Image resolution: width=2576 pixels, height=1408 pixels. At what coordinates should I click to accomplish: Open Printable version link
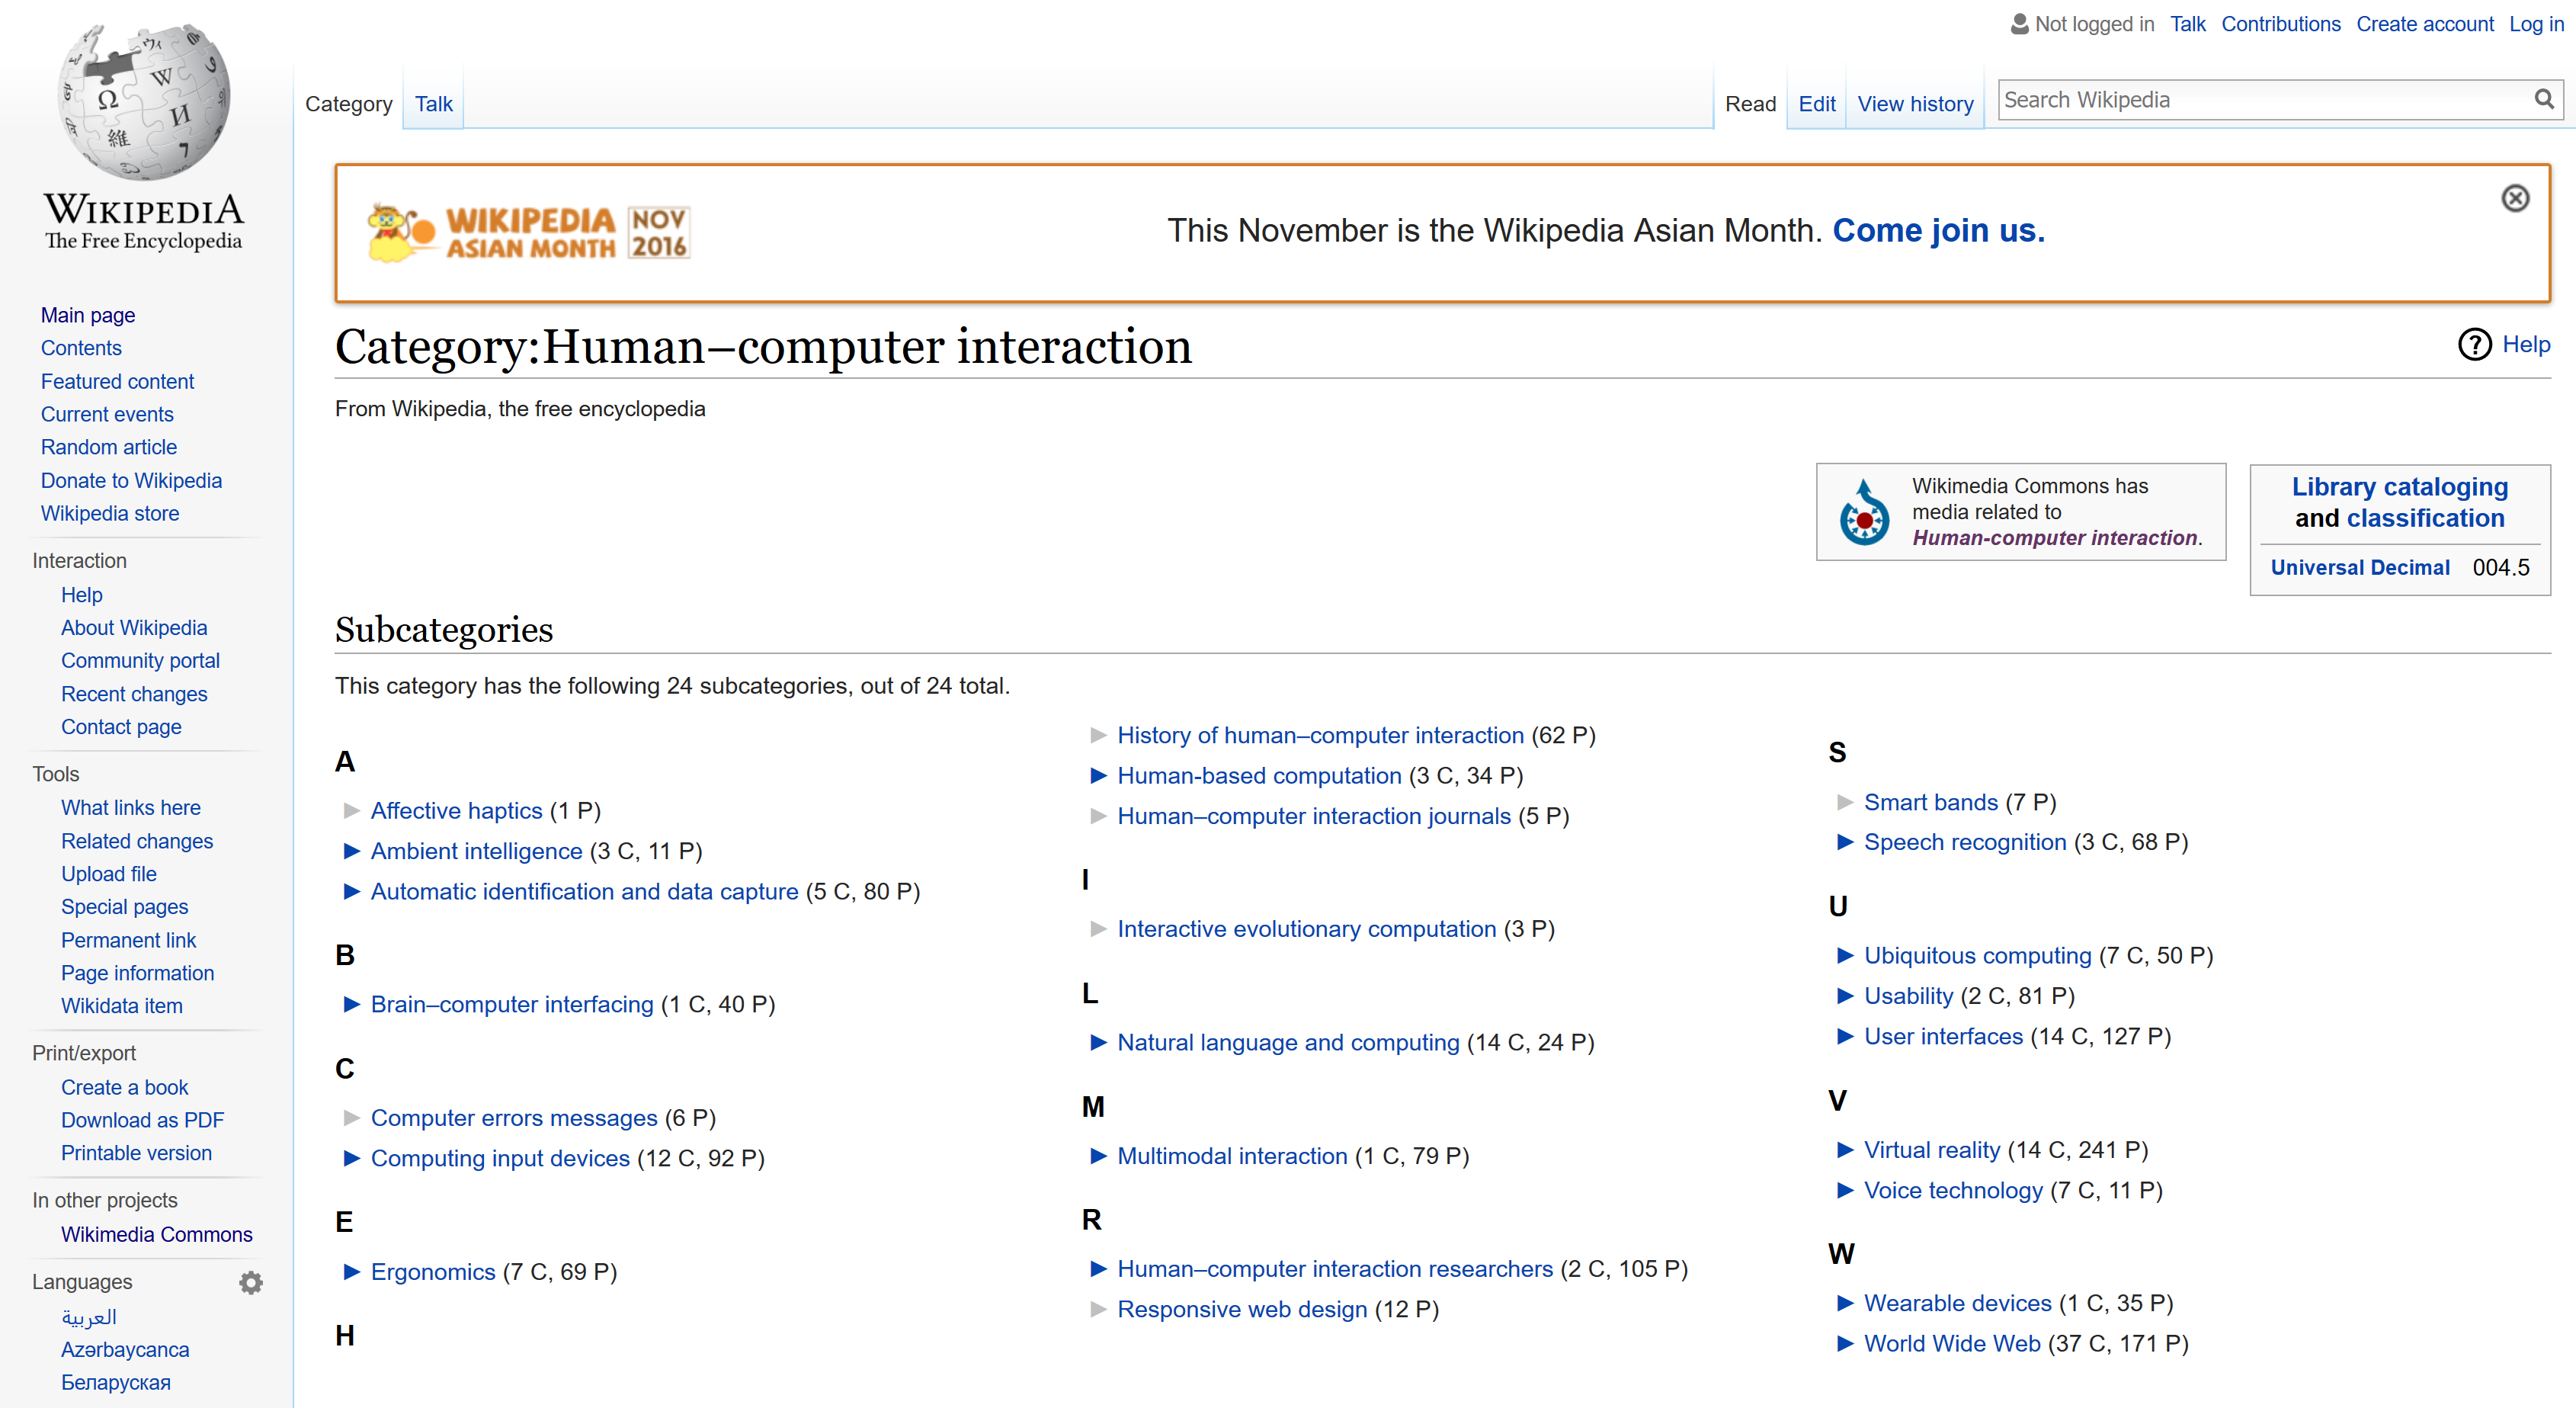(136, 1153)
